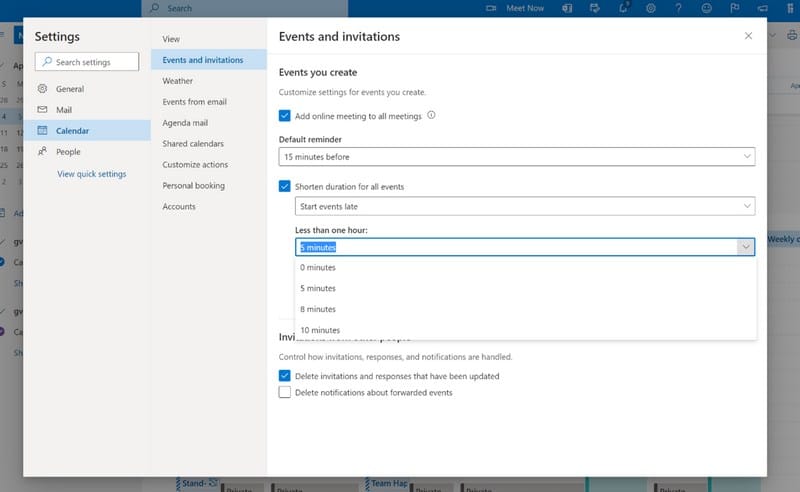This screenshot has width=800, height=492.
Task: Toggle Shorten duration for all events checkbox
Action: pyautogui.click(x=285, y=186)
